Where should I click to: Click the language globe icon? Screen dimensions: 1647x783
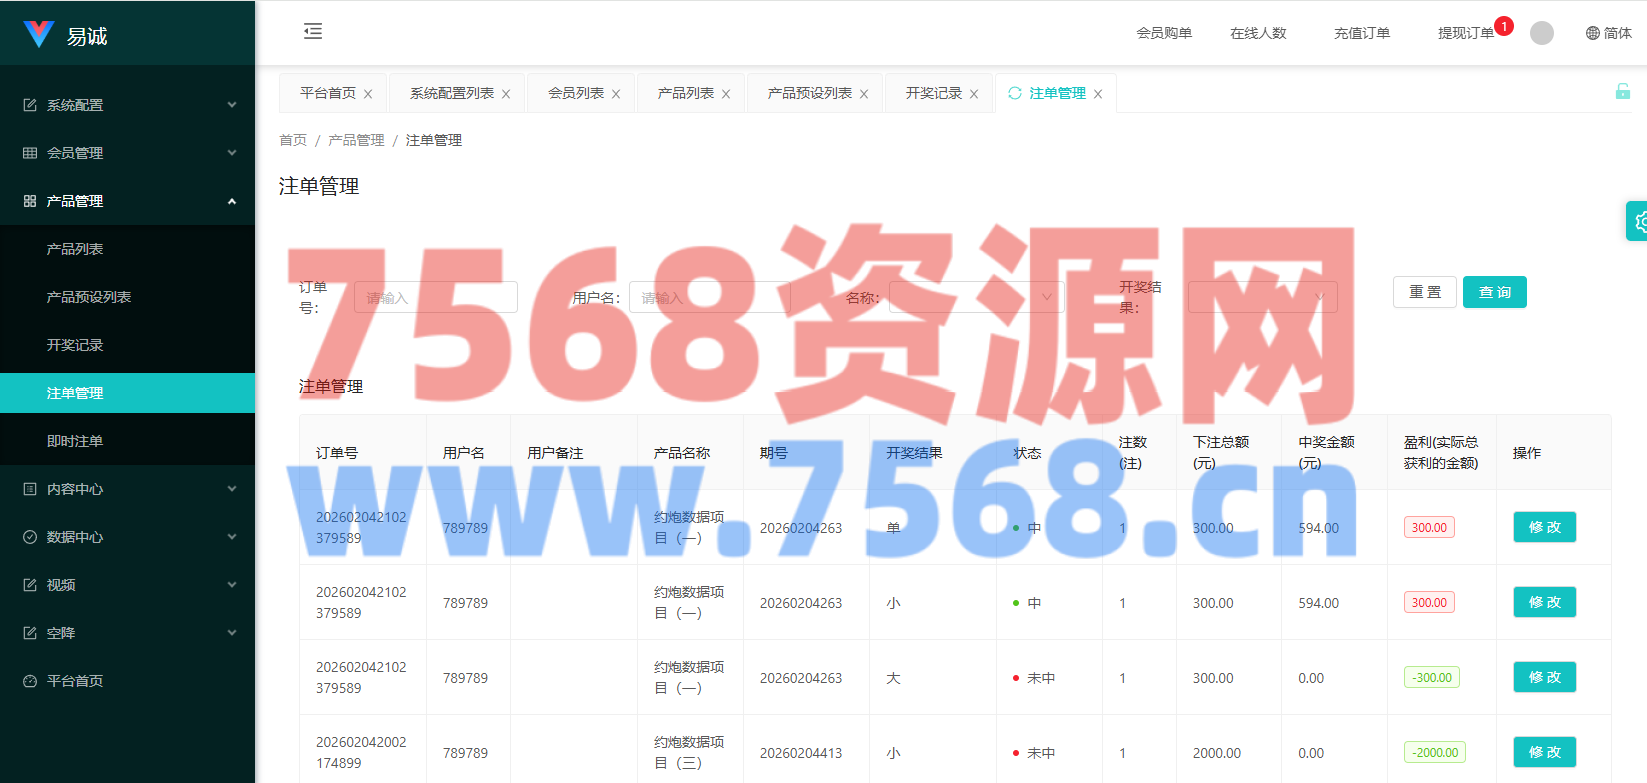point(1592,33)
